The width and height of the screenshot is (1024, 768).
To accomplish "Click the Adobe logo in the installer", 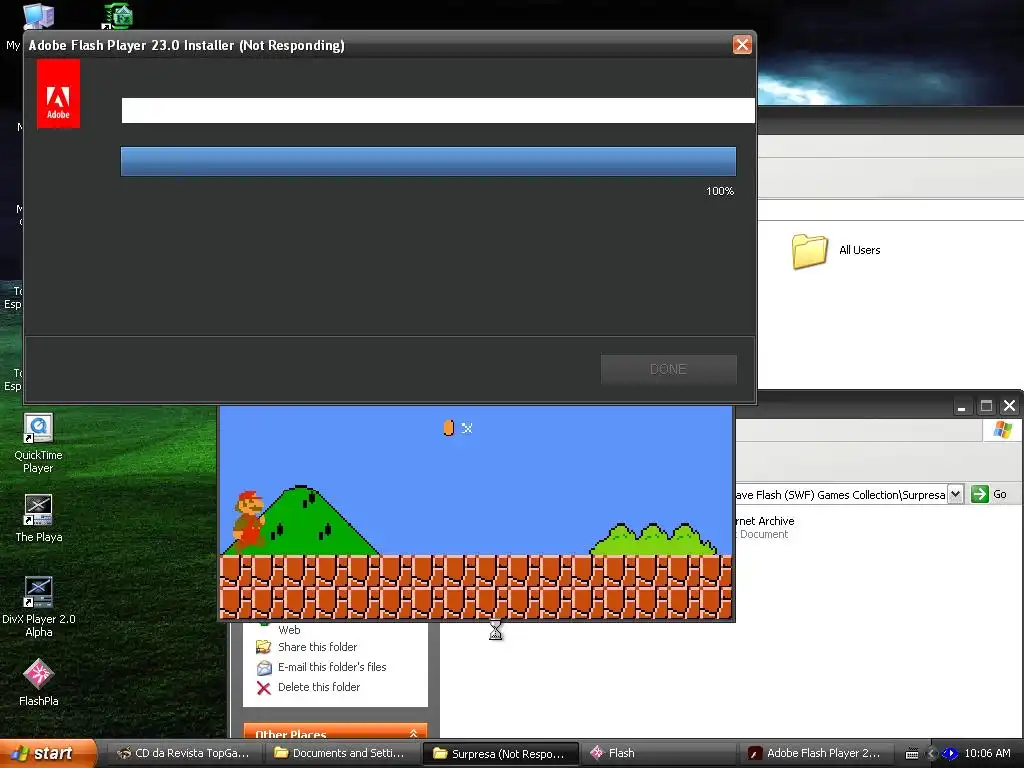I will [58, 93].
